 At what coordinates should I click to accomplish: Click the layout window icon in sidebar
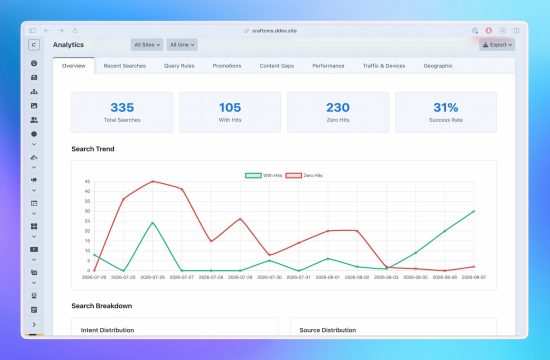[34, 203]
